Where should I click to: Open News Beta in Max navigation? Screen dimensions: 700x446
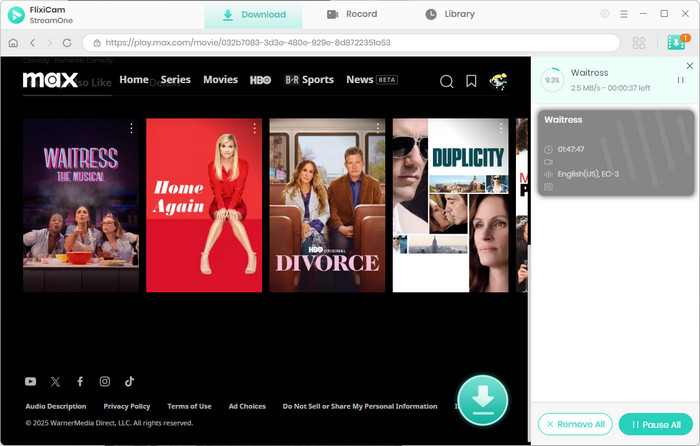[372, 80]
